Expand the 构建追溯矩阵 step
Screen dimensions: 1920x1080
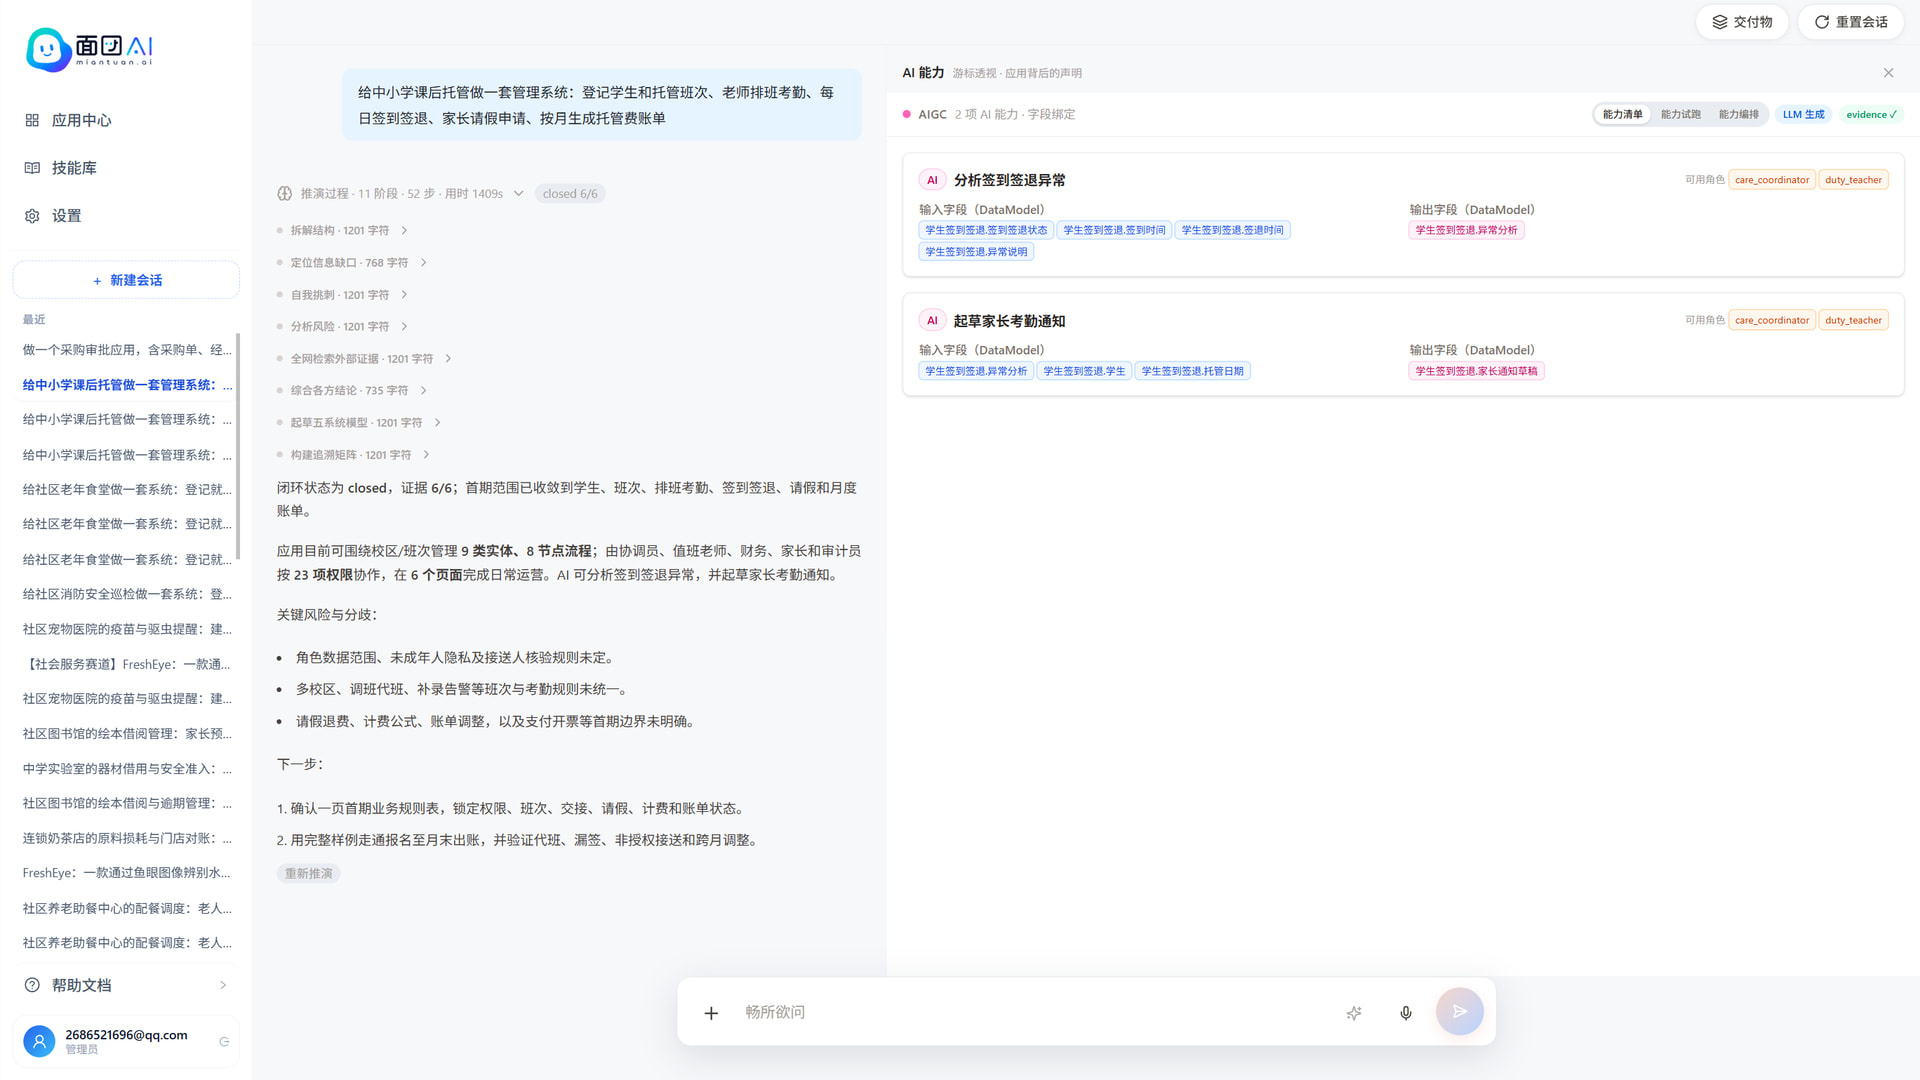pos(426,455)
